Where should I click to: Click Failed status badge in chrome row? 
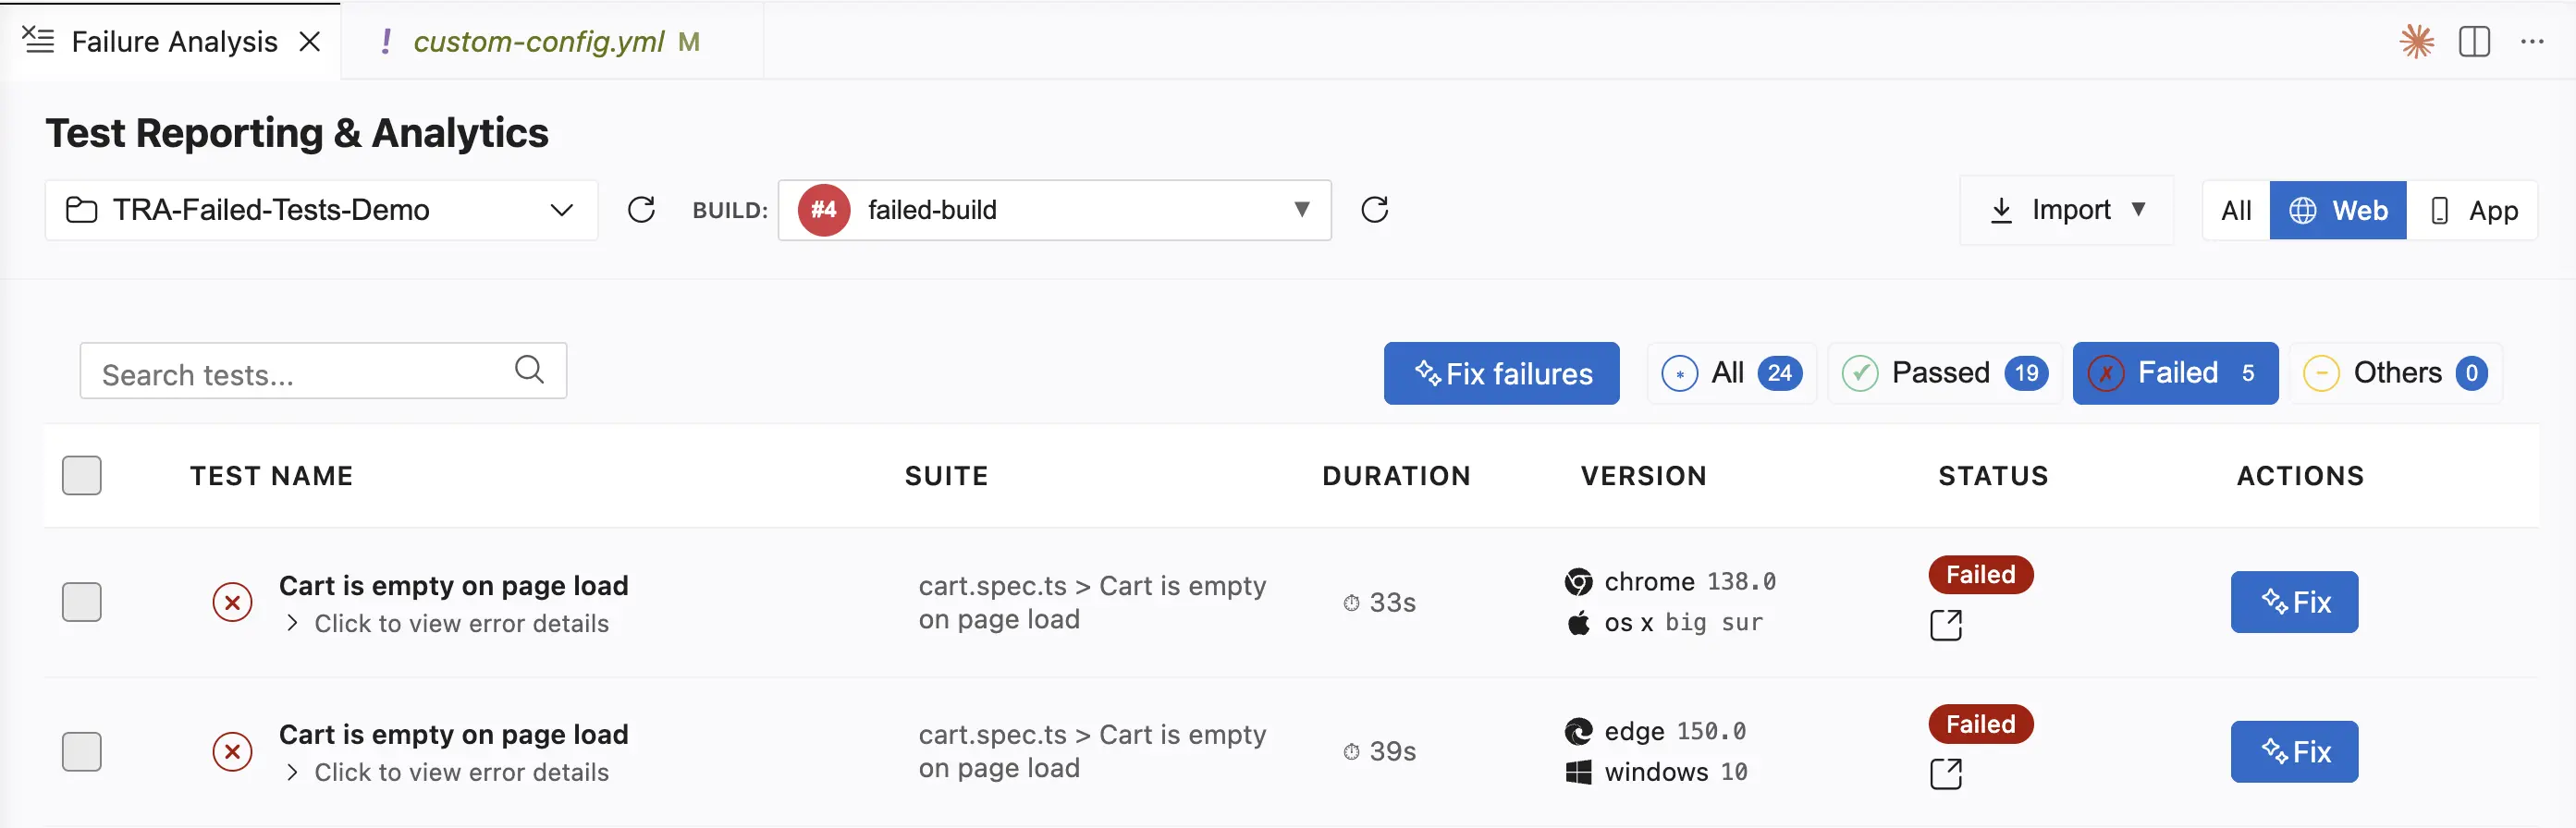tap(1980, 575)
